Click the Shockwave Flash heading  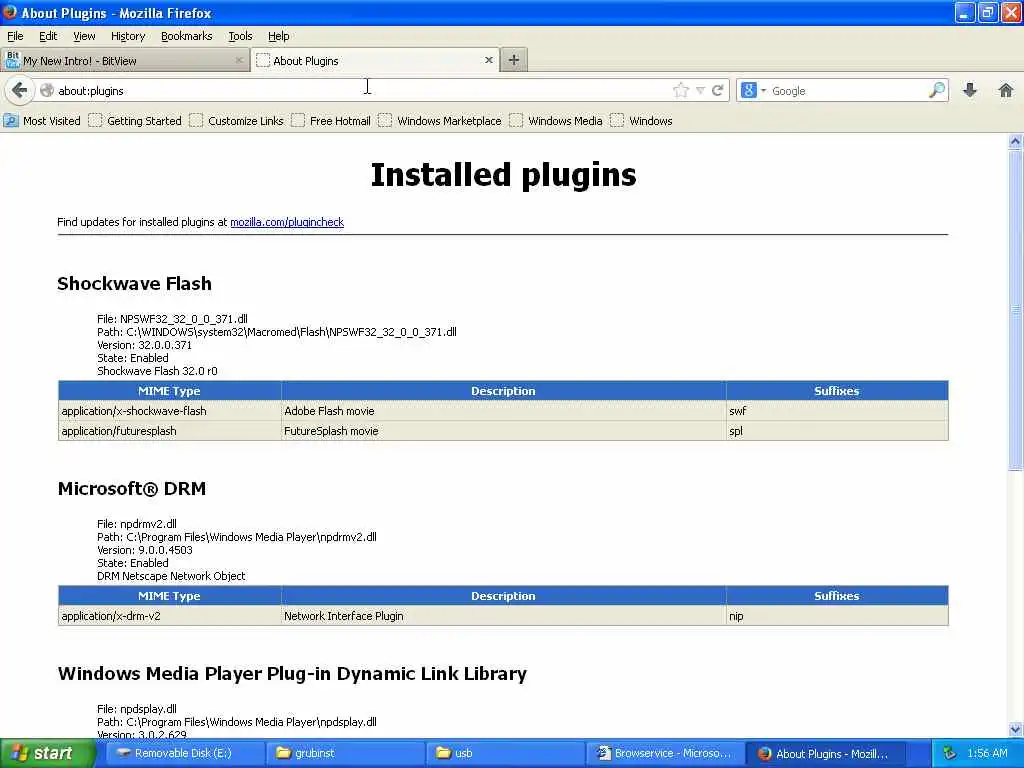[135, 283]
